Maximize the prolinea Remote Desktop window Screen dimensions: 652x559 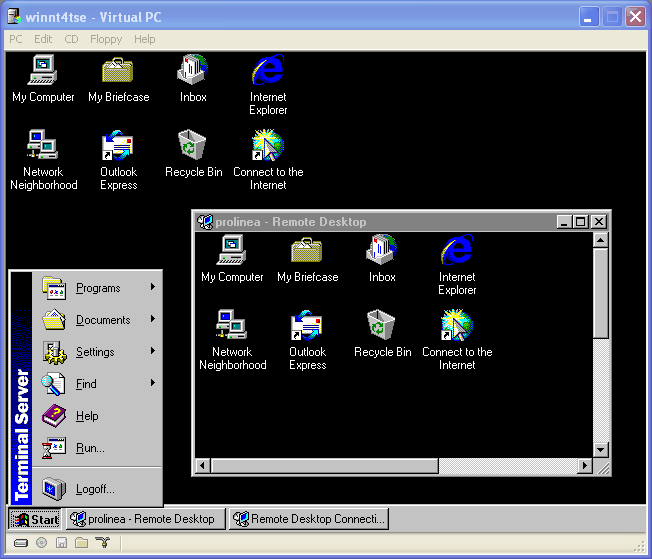[x=580, y=222]
